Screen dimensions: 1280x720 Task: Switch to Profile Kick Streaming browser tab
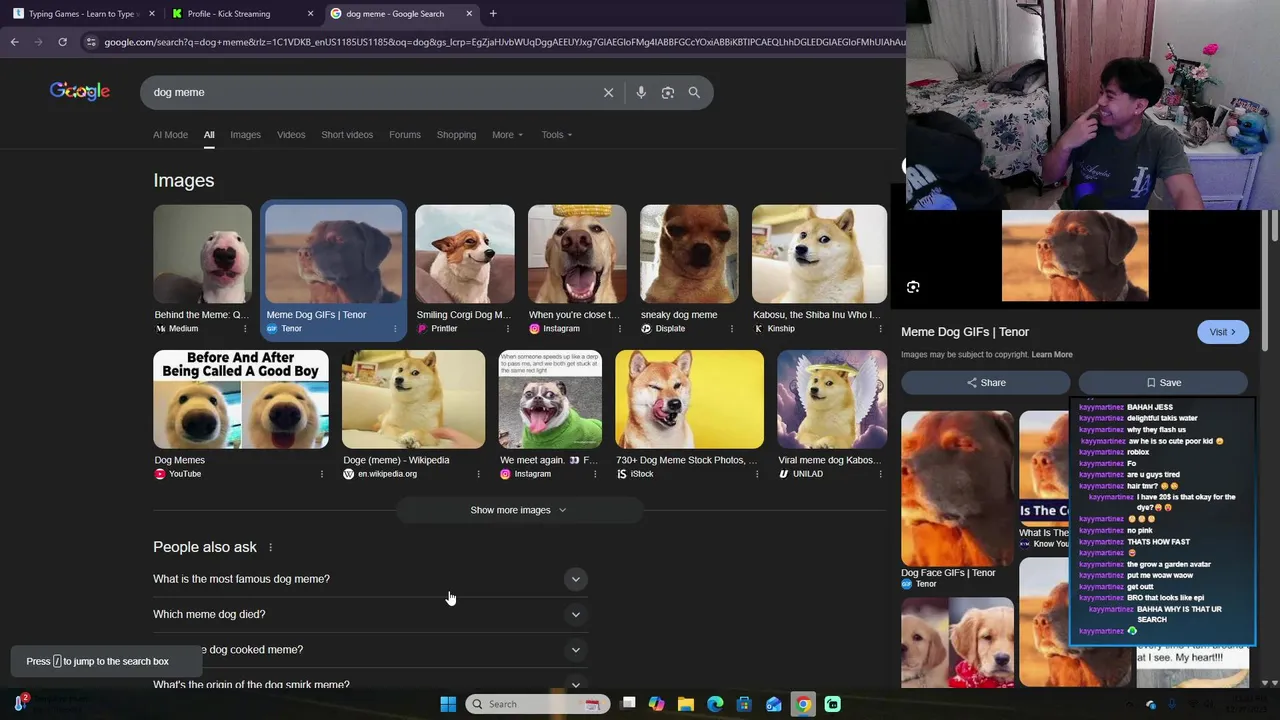[x=241, y=14]
